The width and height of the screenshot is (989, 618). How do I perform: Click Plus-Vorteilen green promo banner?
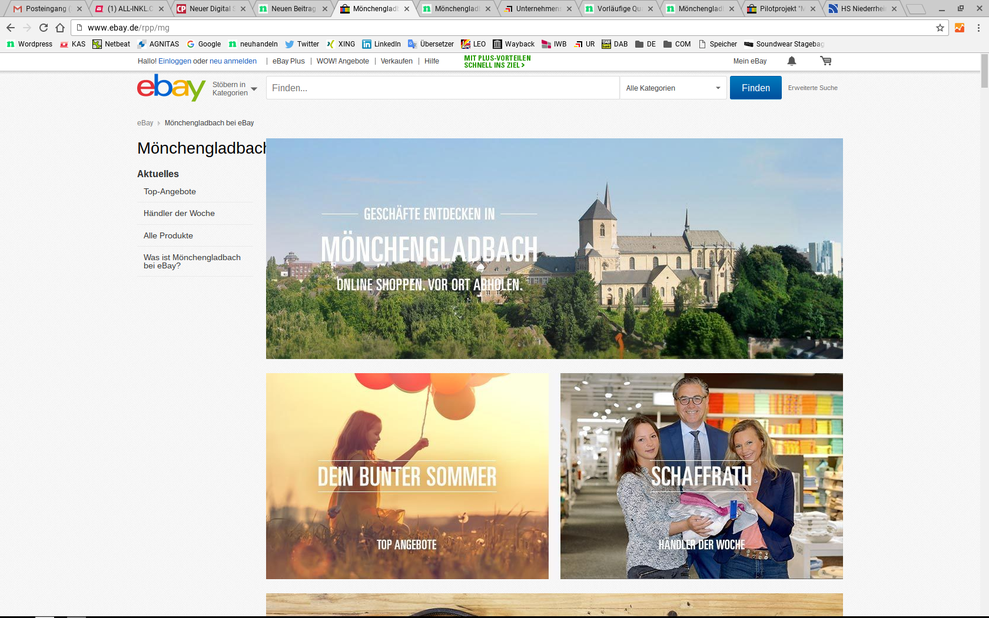click(497, 61)
